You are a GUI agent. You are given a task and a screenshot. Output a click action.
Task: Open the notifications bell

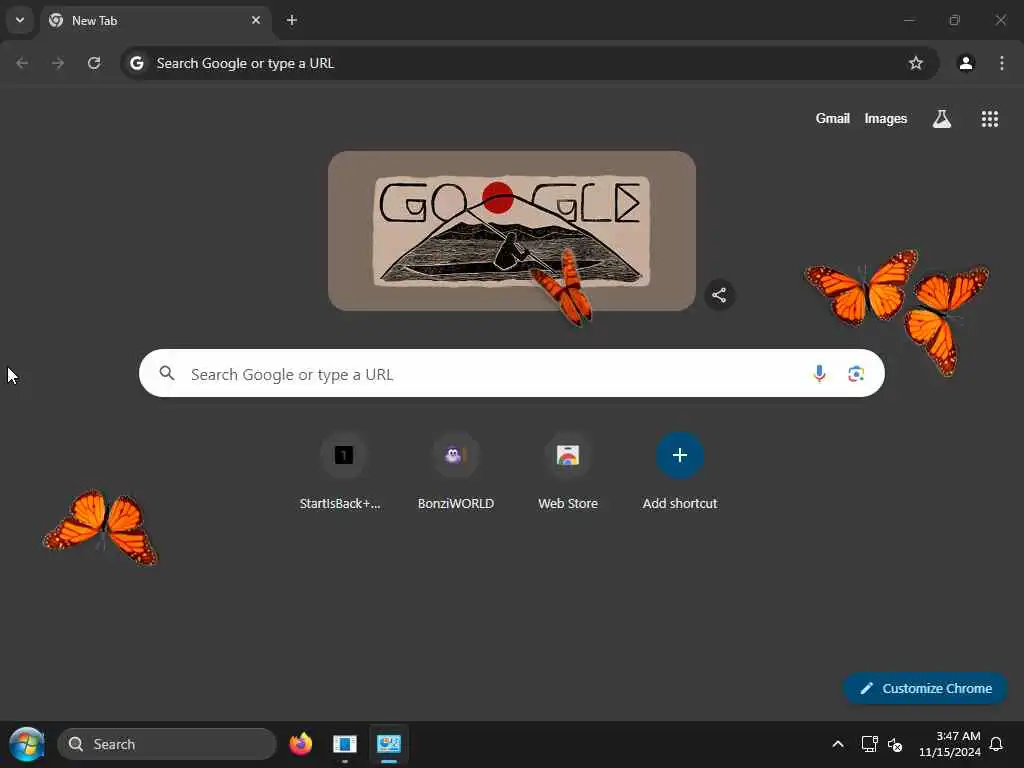(x=997, y=744)
